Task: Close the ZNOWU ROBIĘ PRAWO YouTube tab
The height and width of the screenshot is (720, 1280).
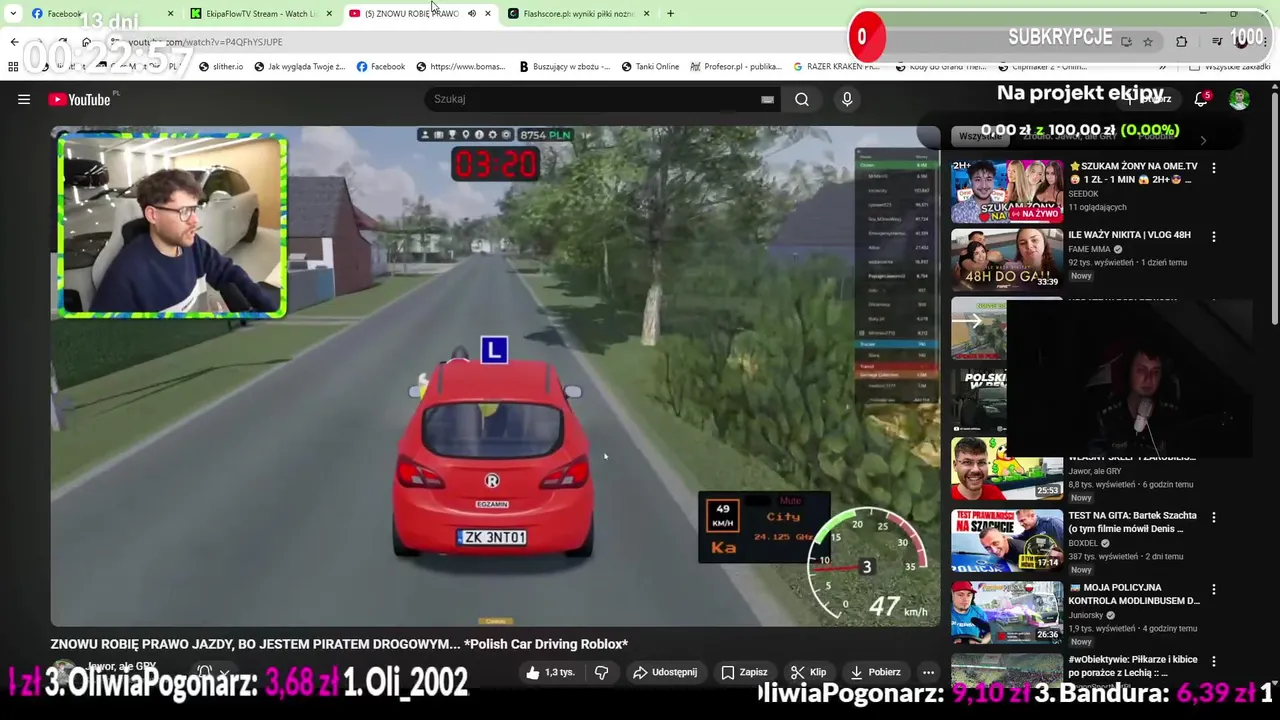Action: tap(487, 13)
